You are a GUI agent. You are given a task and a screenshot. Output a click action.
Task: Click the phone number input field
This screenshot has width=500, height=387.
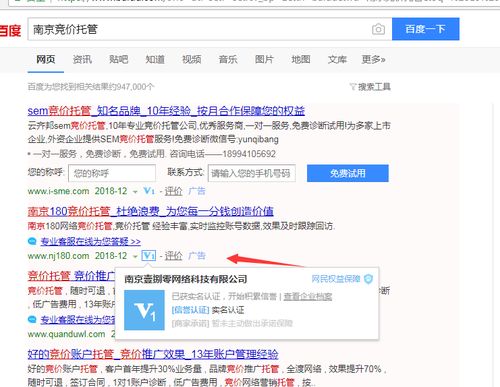pyautogui.click(x=252, y=173)
